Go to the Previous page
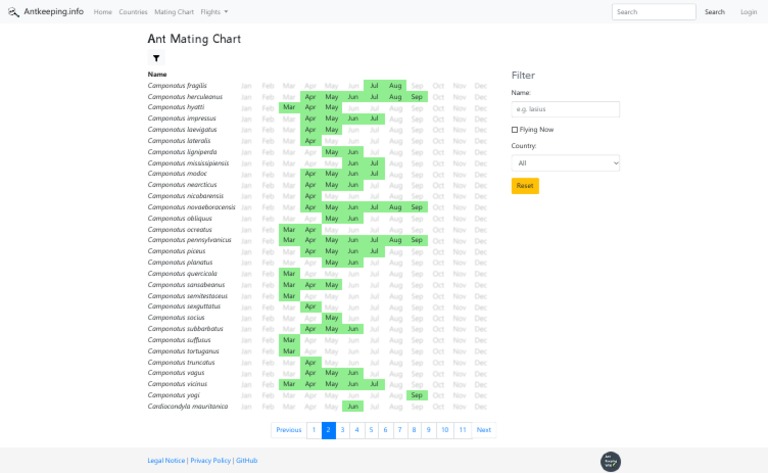The height and width of the screenshot is (473, 768). click(289, 430)
